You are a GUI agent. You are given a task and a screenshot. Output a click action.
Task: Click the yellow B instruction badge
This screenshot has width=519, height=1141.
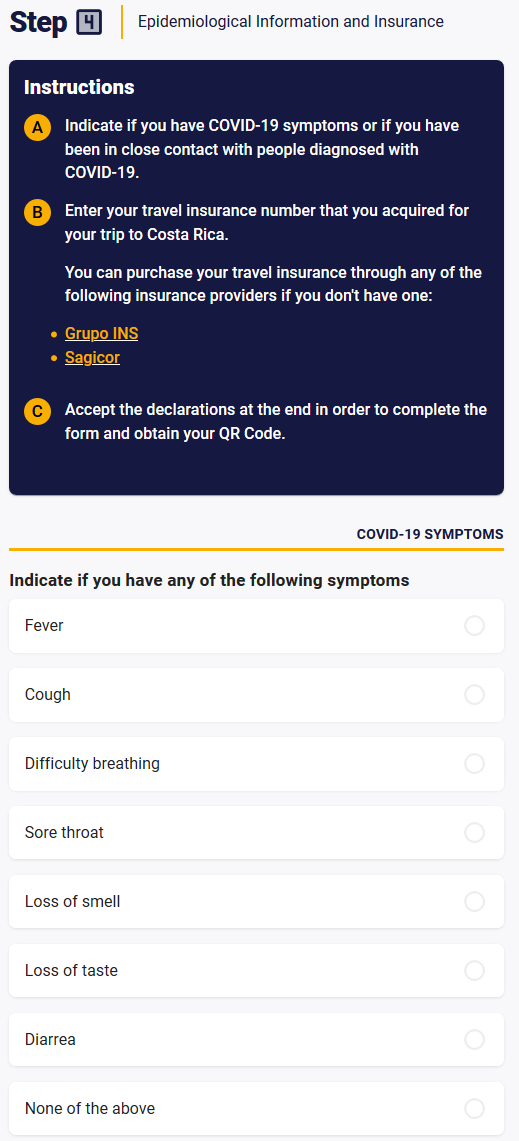point(37,213)
